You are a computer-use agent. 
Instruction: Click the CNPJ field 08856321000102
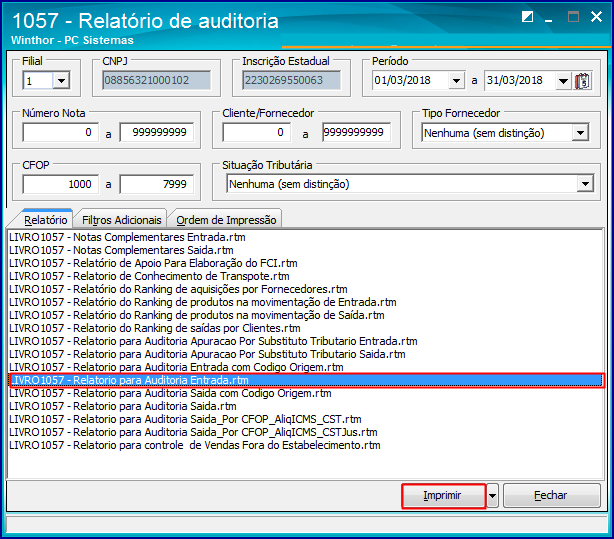pos(156,80)
